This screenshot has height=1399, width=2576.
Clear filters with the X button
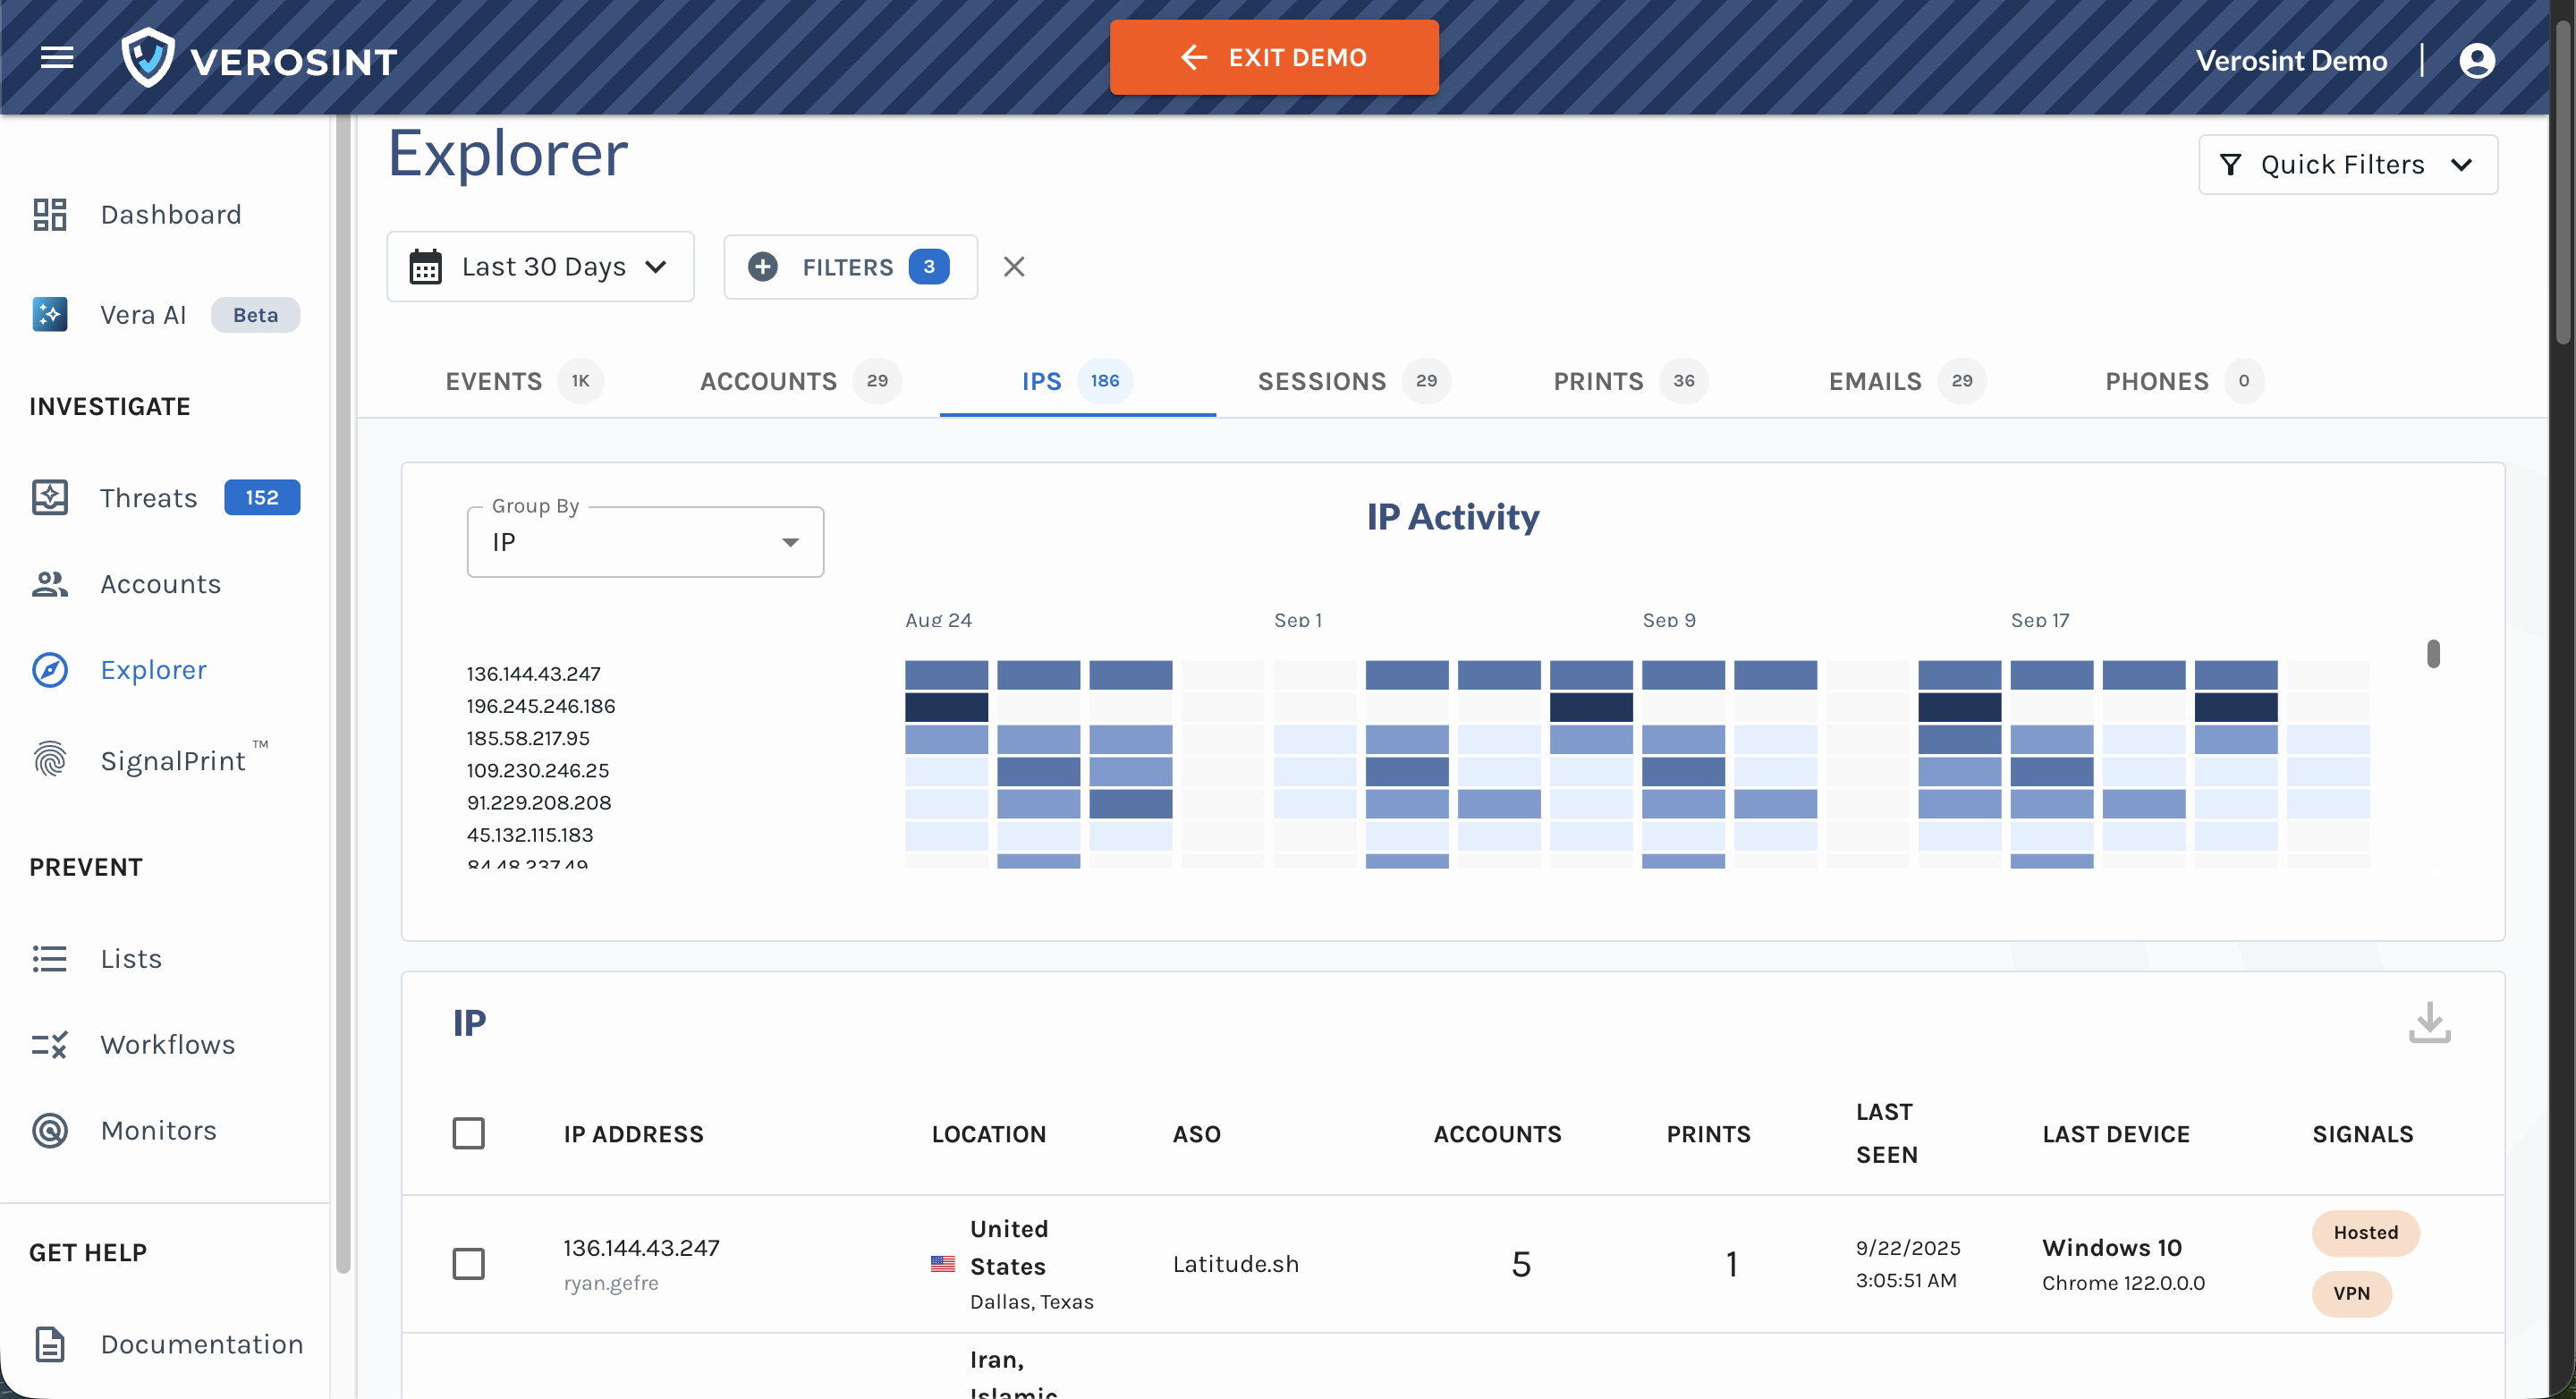1013,267
